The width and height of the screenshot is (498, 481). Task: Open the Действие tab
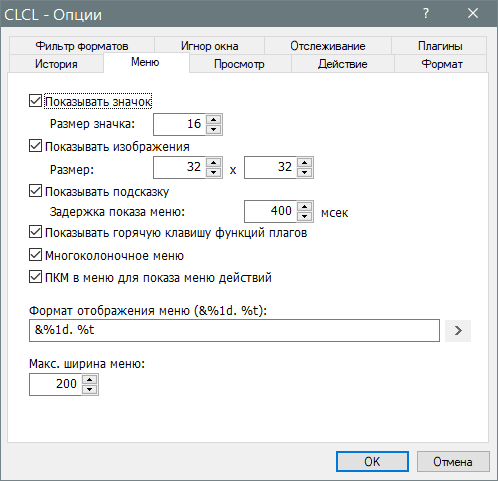343,64
